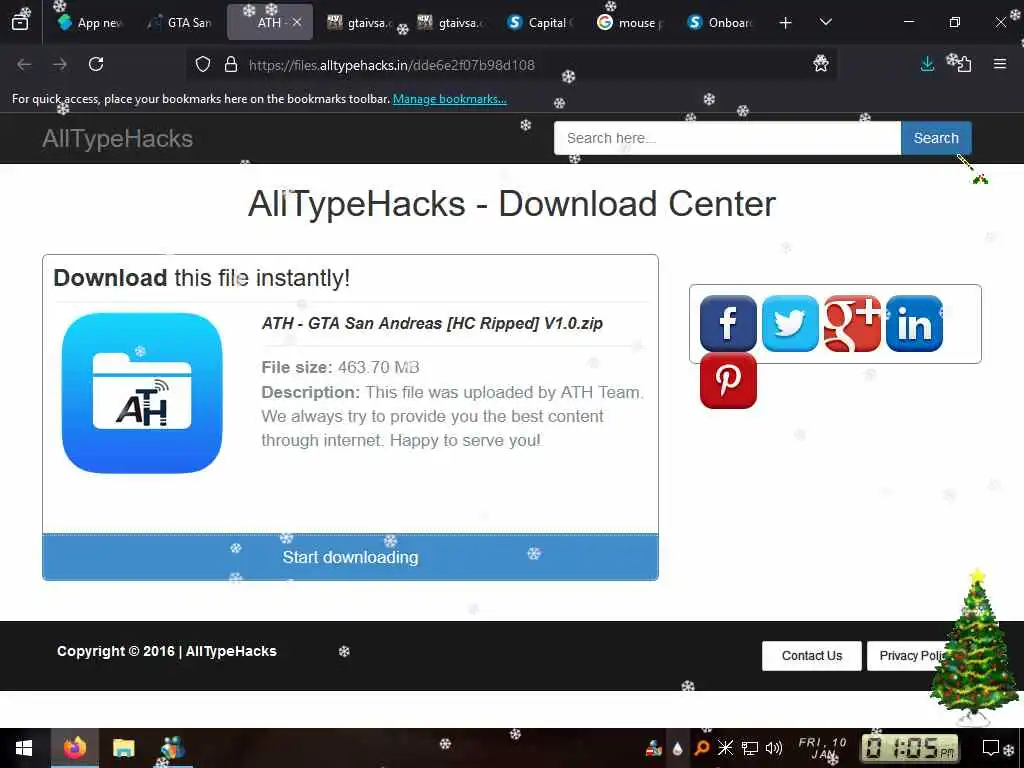Click the blue Search button
Screen dimensions: 1024x768
[x=936, y=138]
